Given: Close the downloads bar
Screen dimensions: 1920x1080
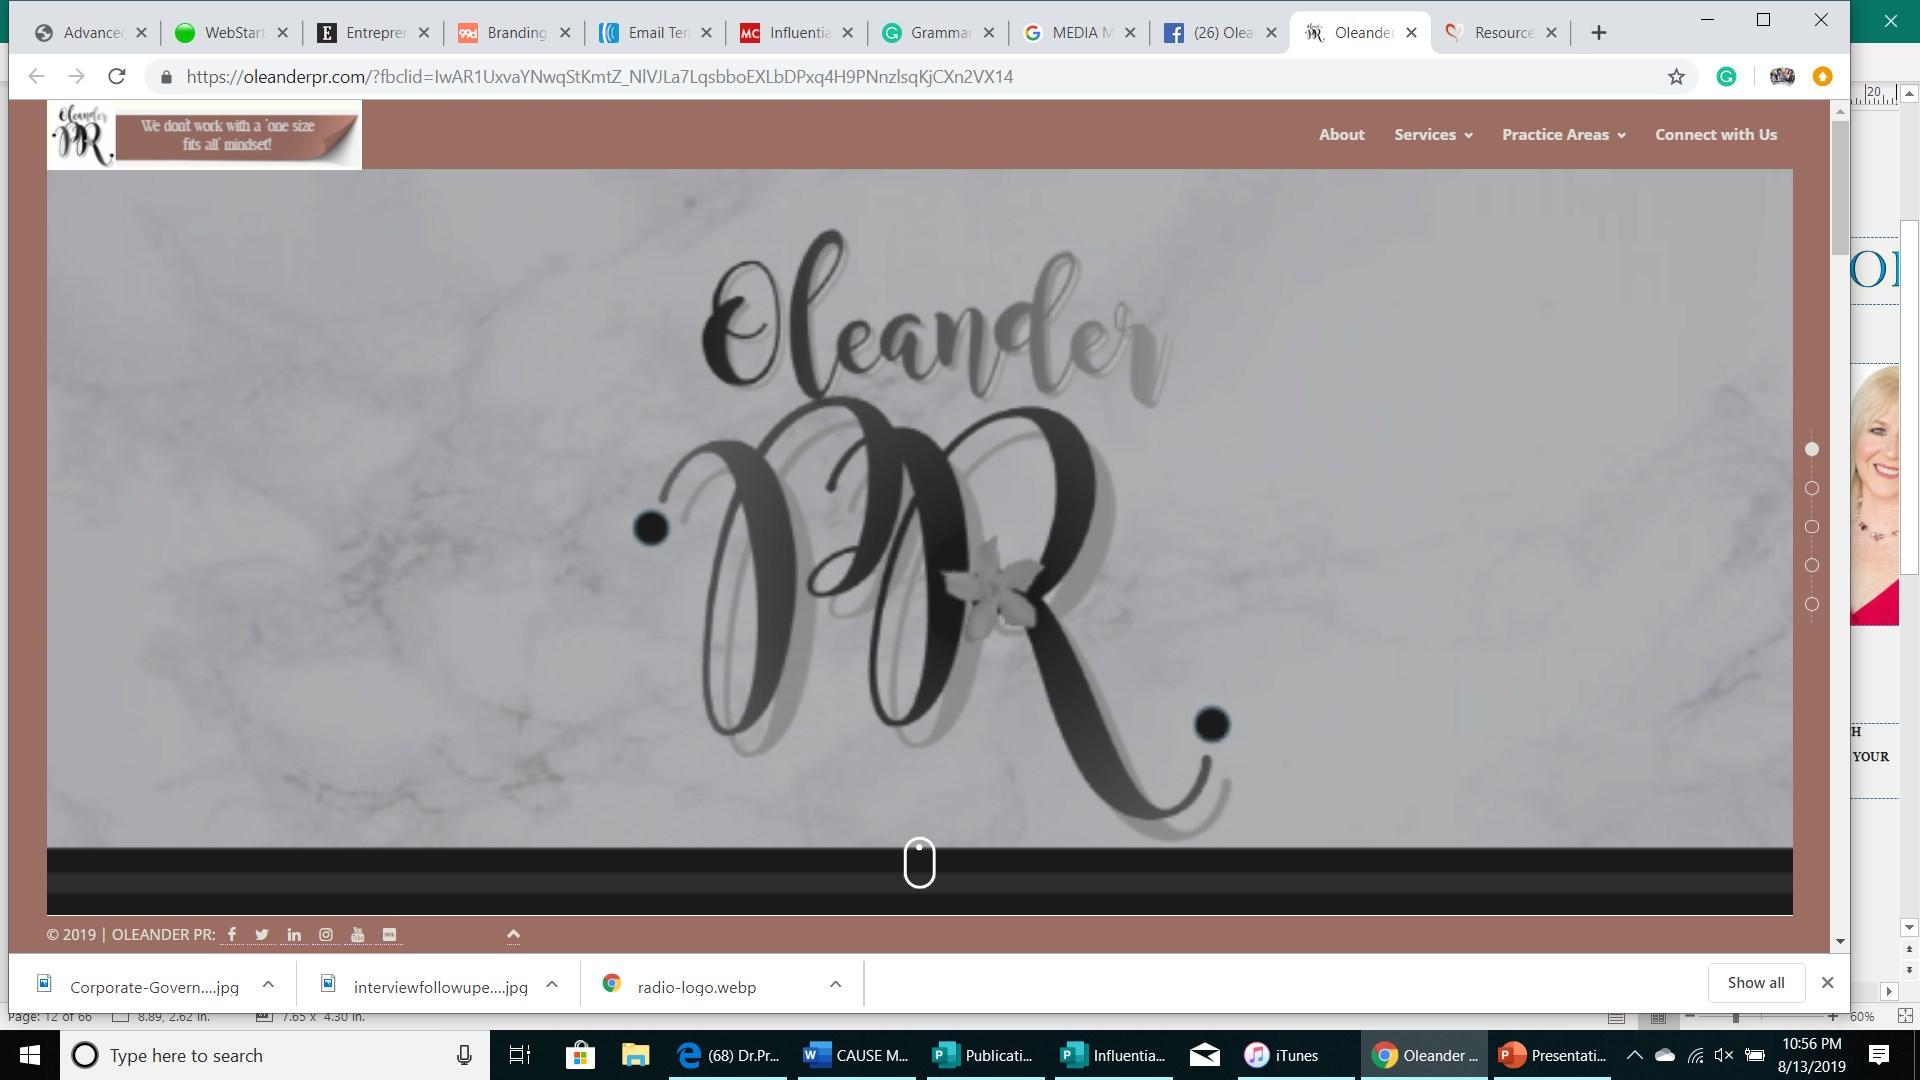Looking at the screenshot, I should pos(1827,983).
